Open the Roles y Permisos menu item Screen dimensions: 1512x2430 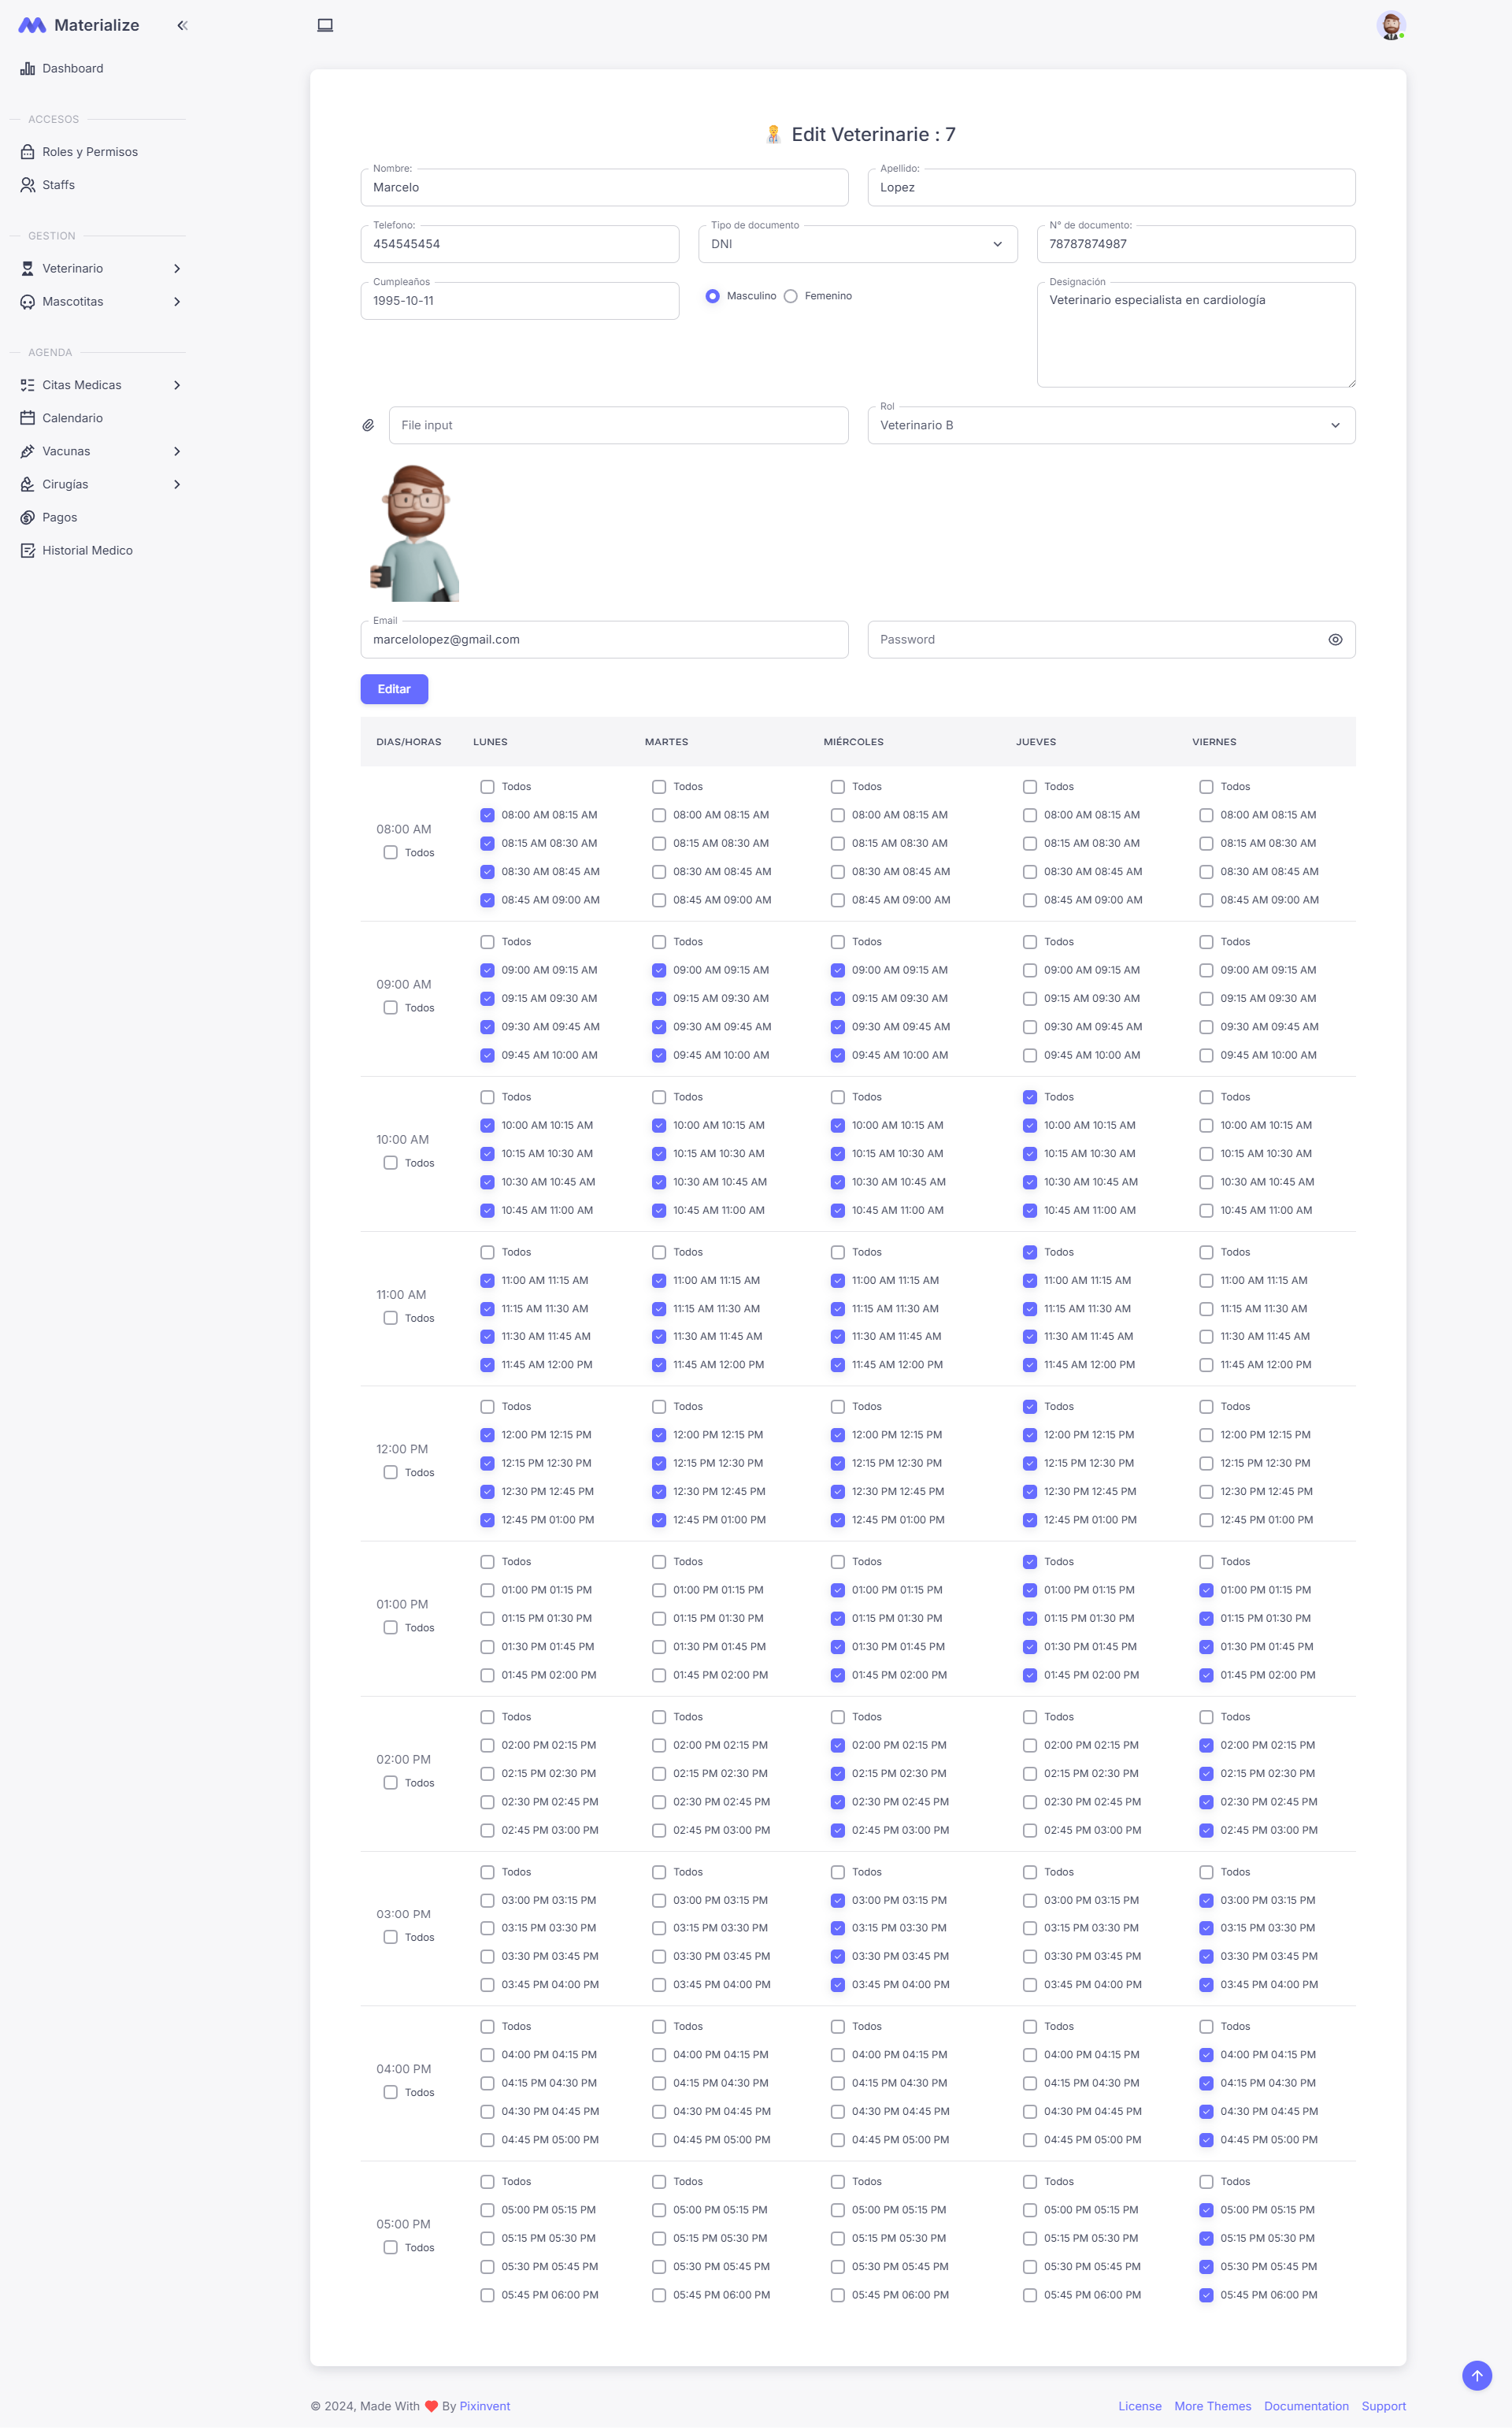90,152
